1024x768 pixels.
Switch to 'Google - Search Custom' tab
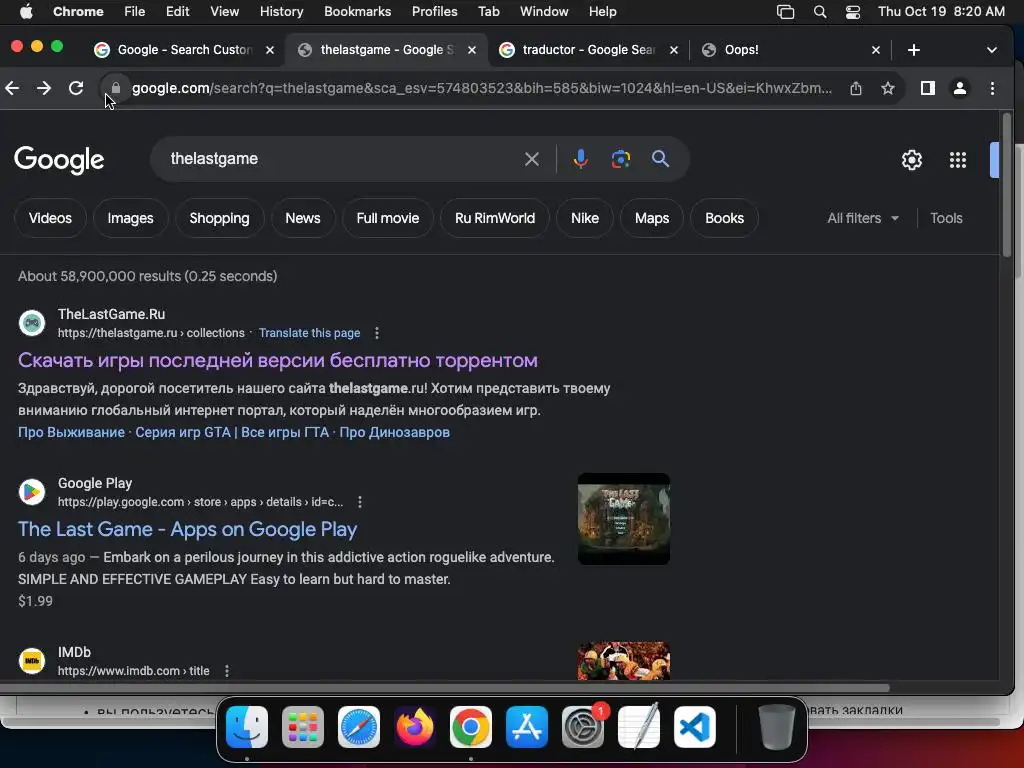tap(183, 50)
